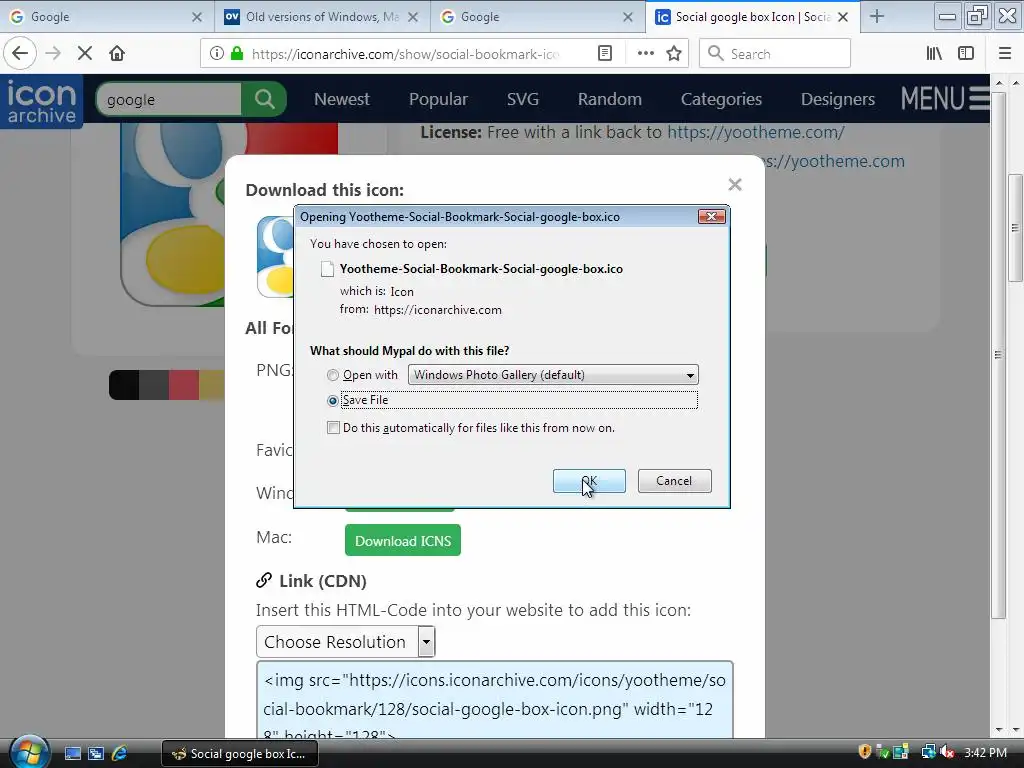Click the Google box icon thumbnail in popup
This screenshot has height=768, width=1024.
tap(275, 257)
